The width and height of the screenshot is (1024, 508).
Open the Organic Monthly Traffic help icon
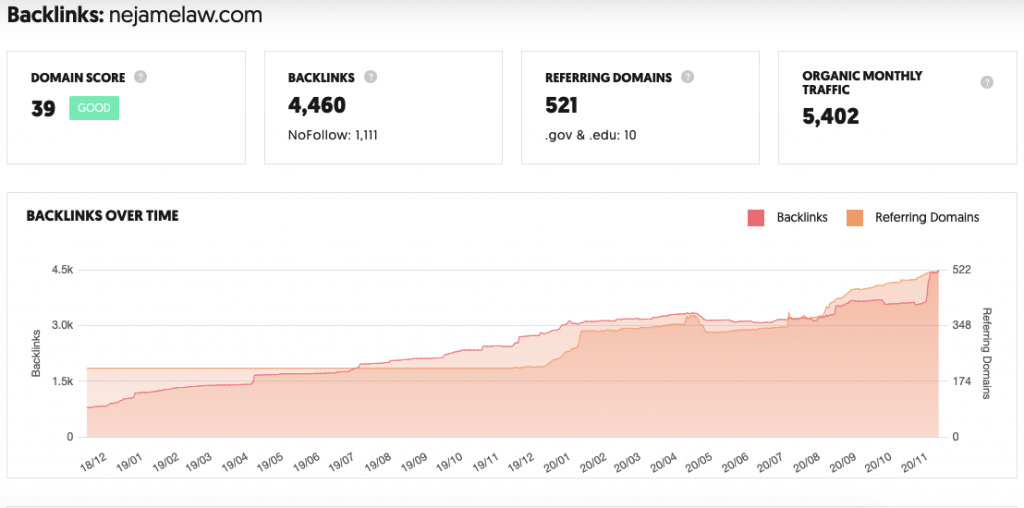tap(987, 82)
